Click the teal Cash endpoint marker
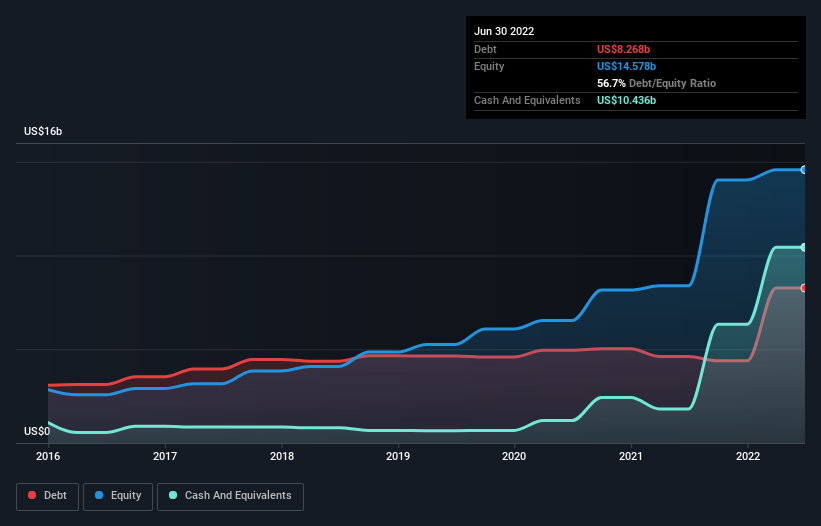Image resolution: width=821 pixels, height=526 pixels. point(804,247)
